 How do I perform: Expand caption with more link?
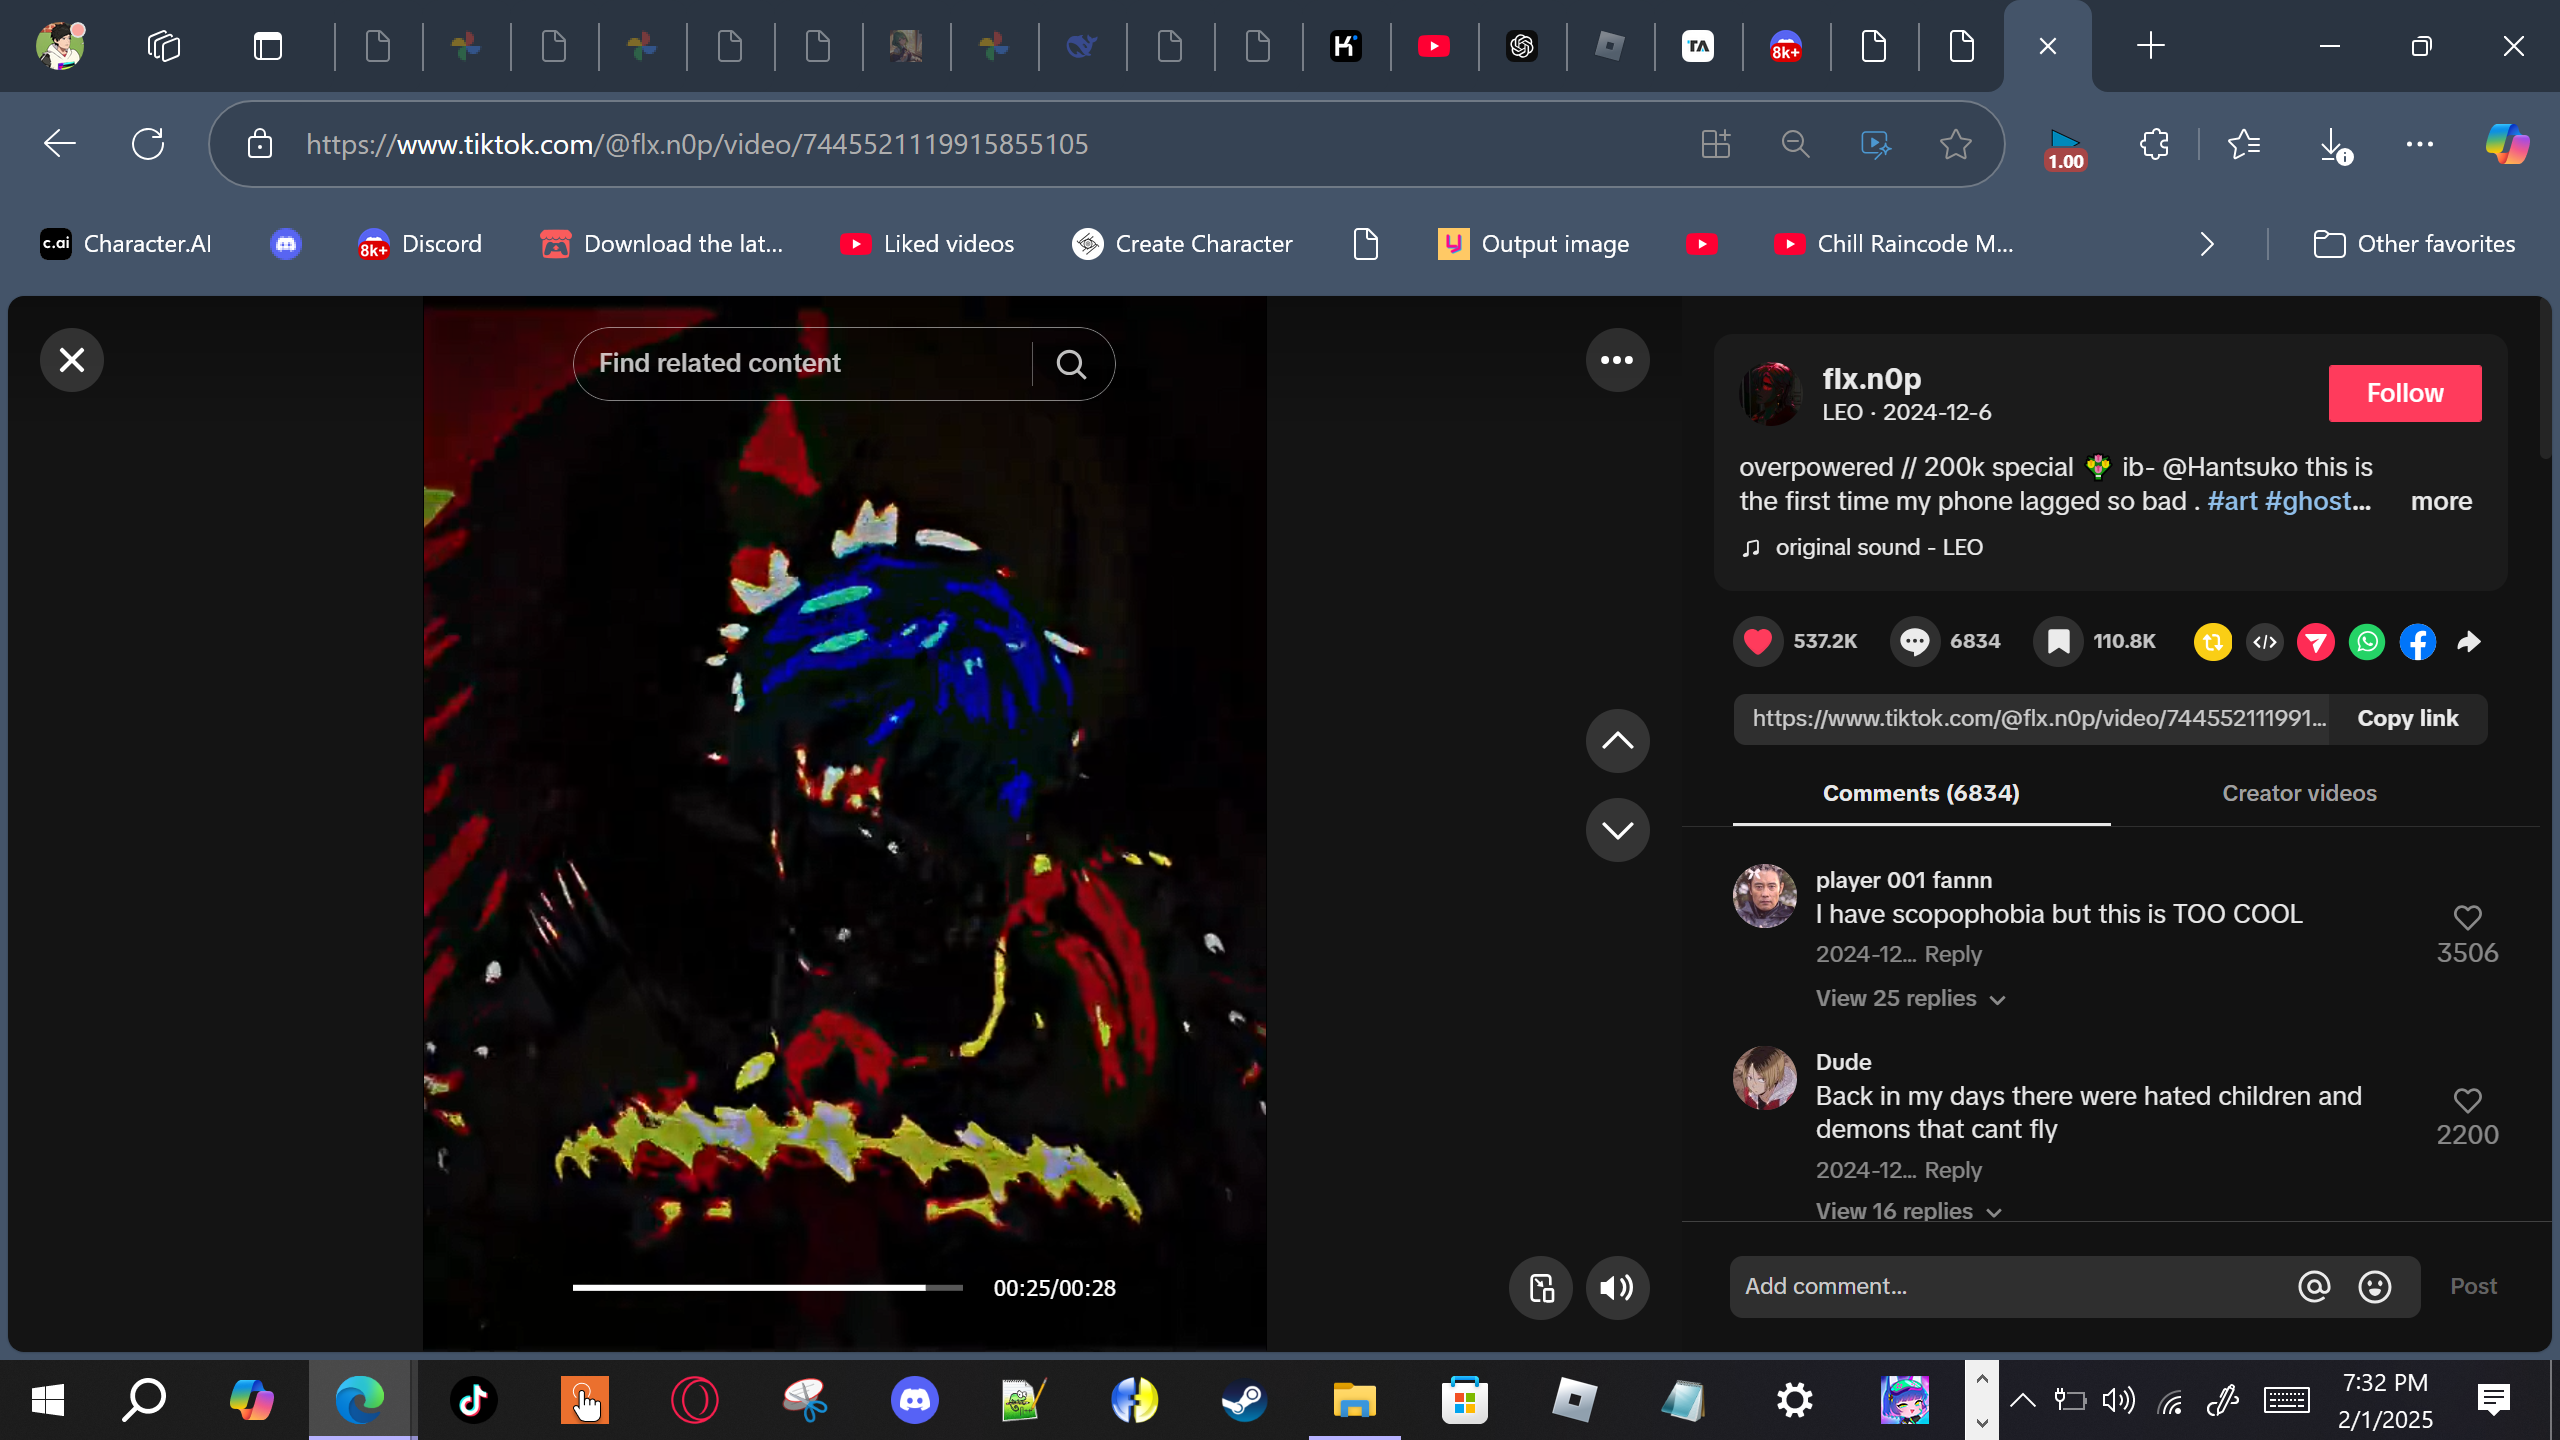[2440, 501]
